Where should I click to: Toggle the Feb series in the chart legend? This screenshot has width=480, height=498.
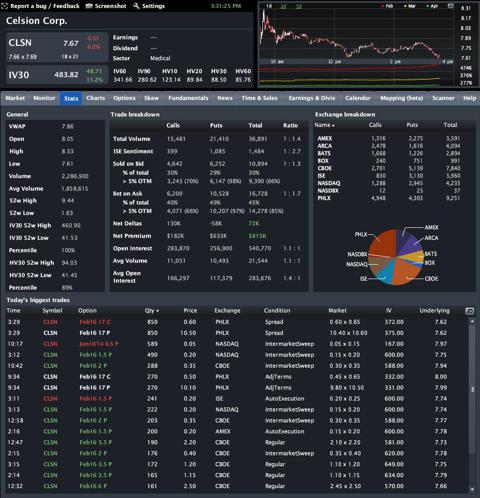387,6
